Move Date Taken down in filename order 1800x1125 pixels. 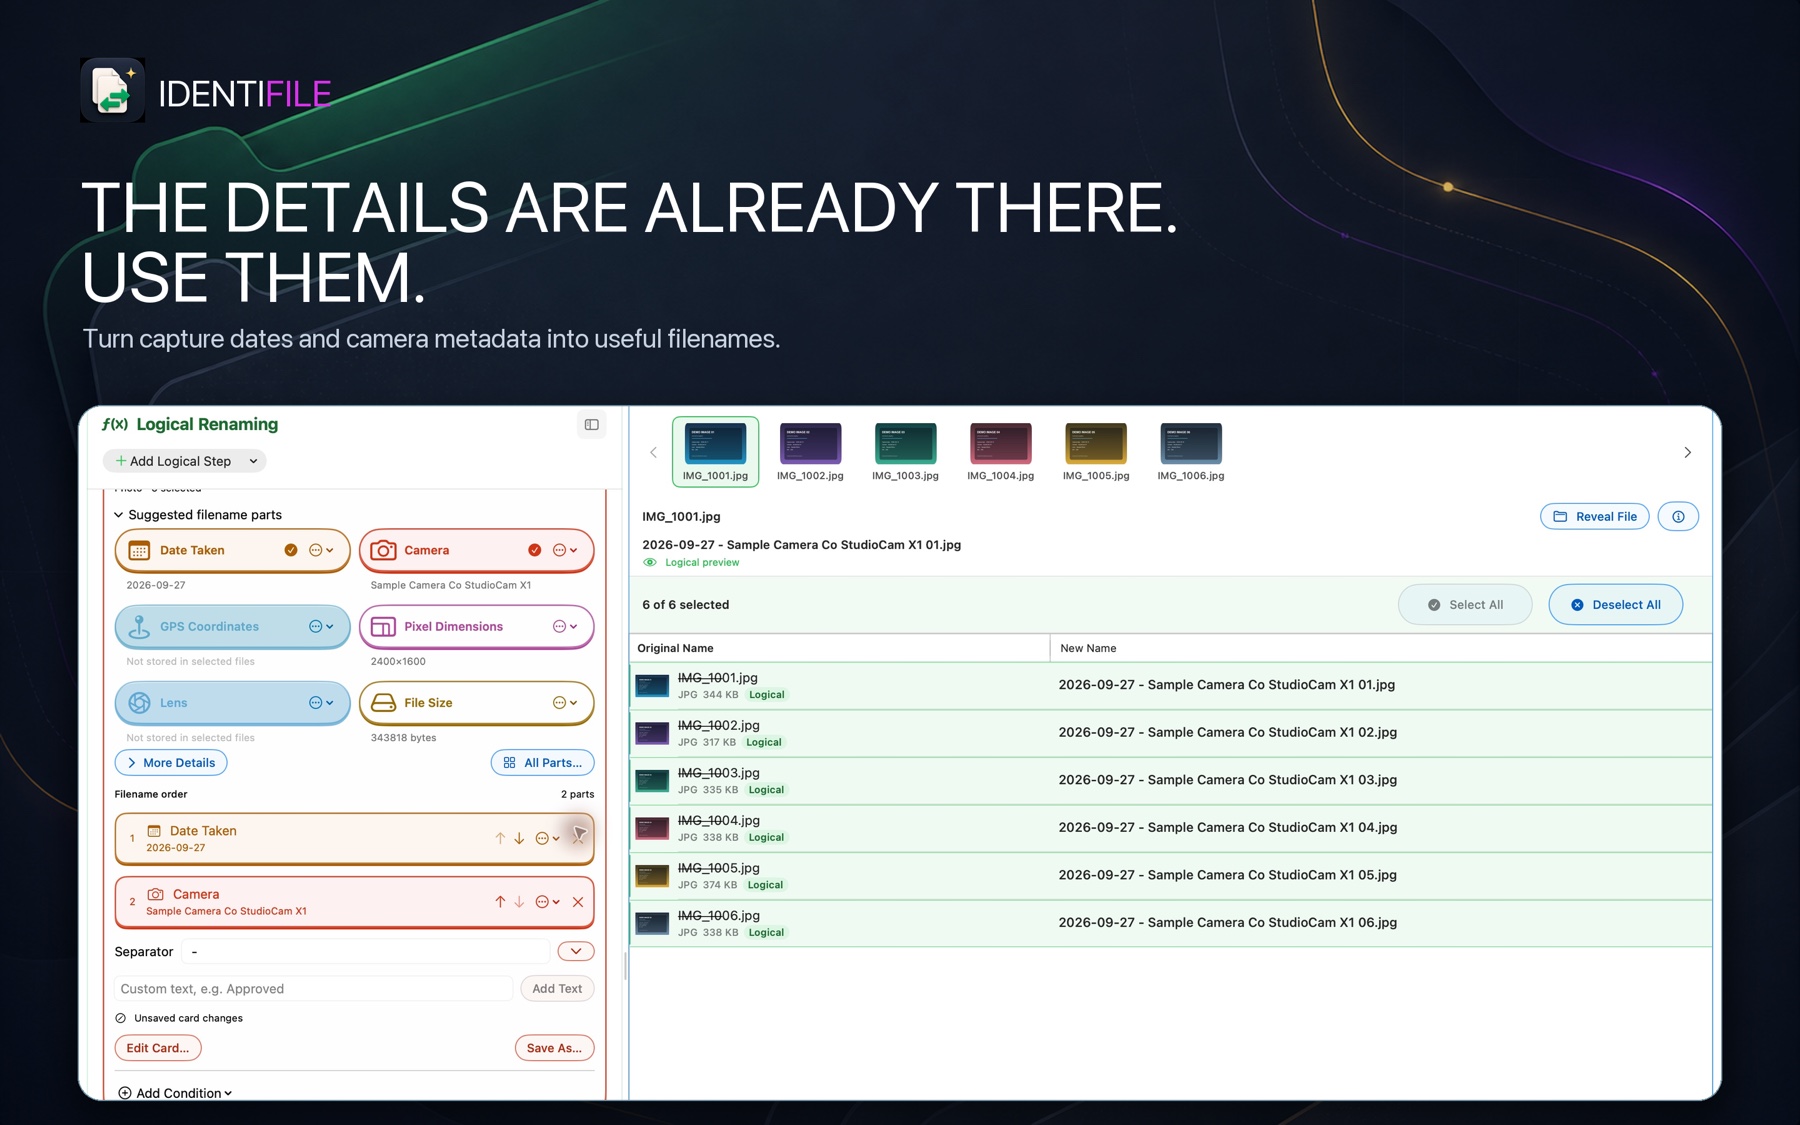click(519, 839)
